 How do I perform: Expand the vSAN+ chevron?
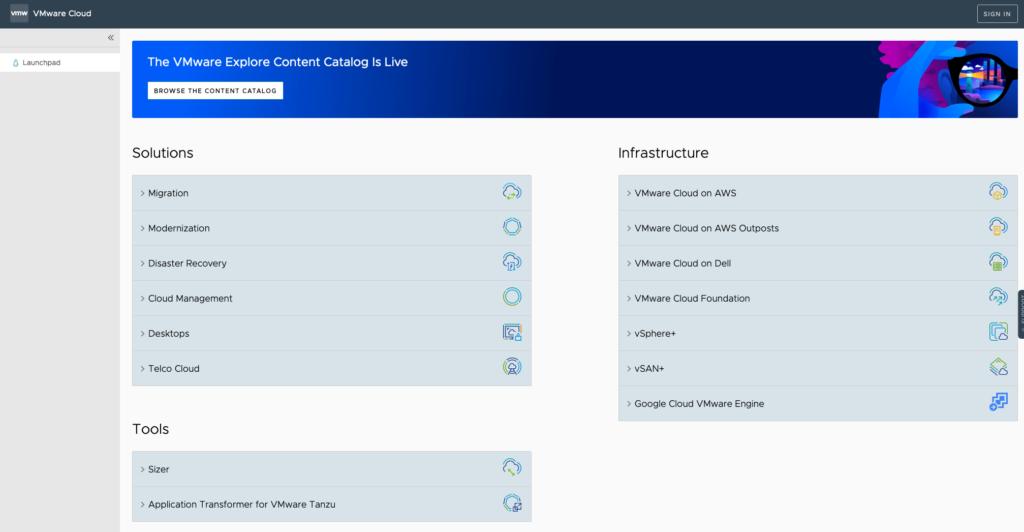pyautogui.click(x=629, y=369)
